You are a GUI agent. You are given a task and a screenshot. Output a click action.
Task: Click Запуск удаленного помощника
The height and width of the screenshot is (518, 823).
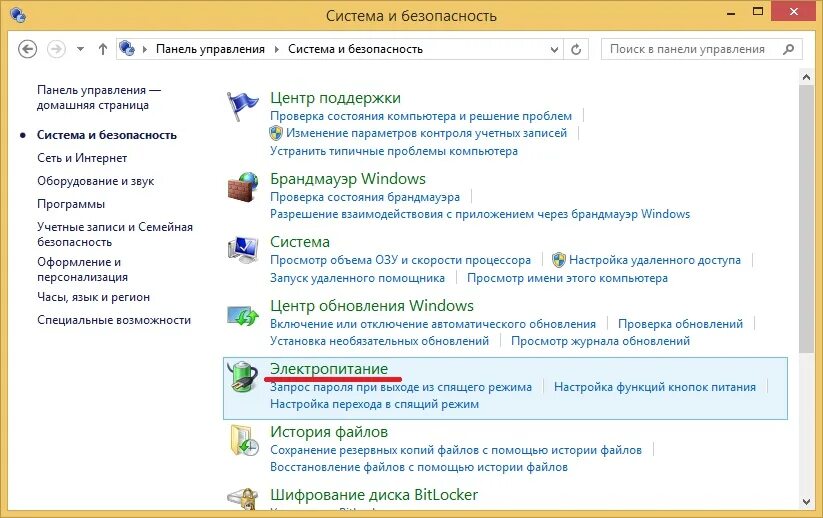tap(357, 278)
